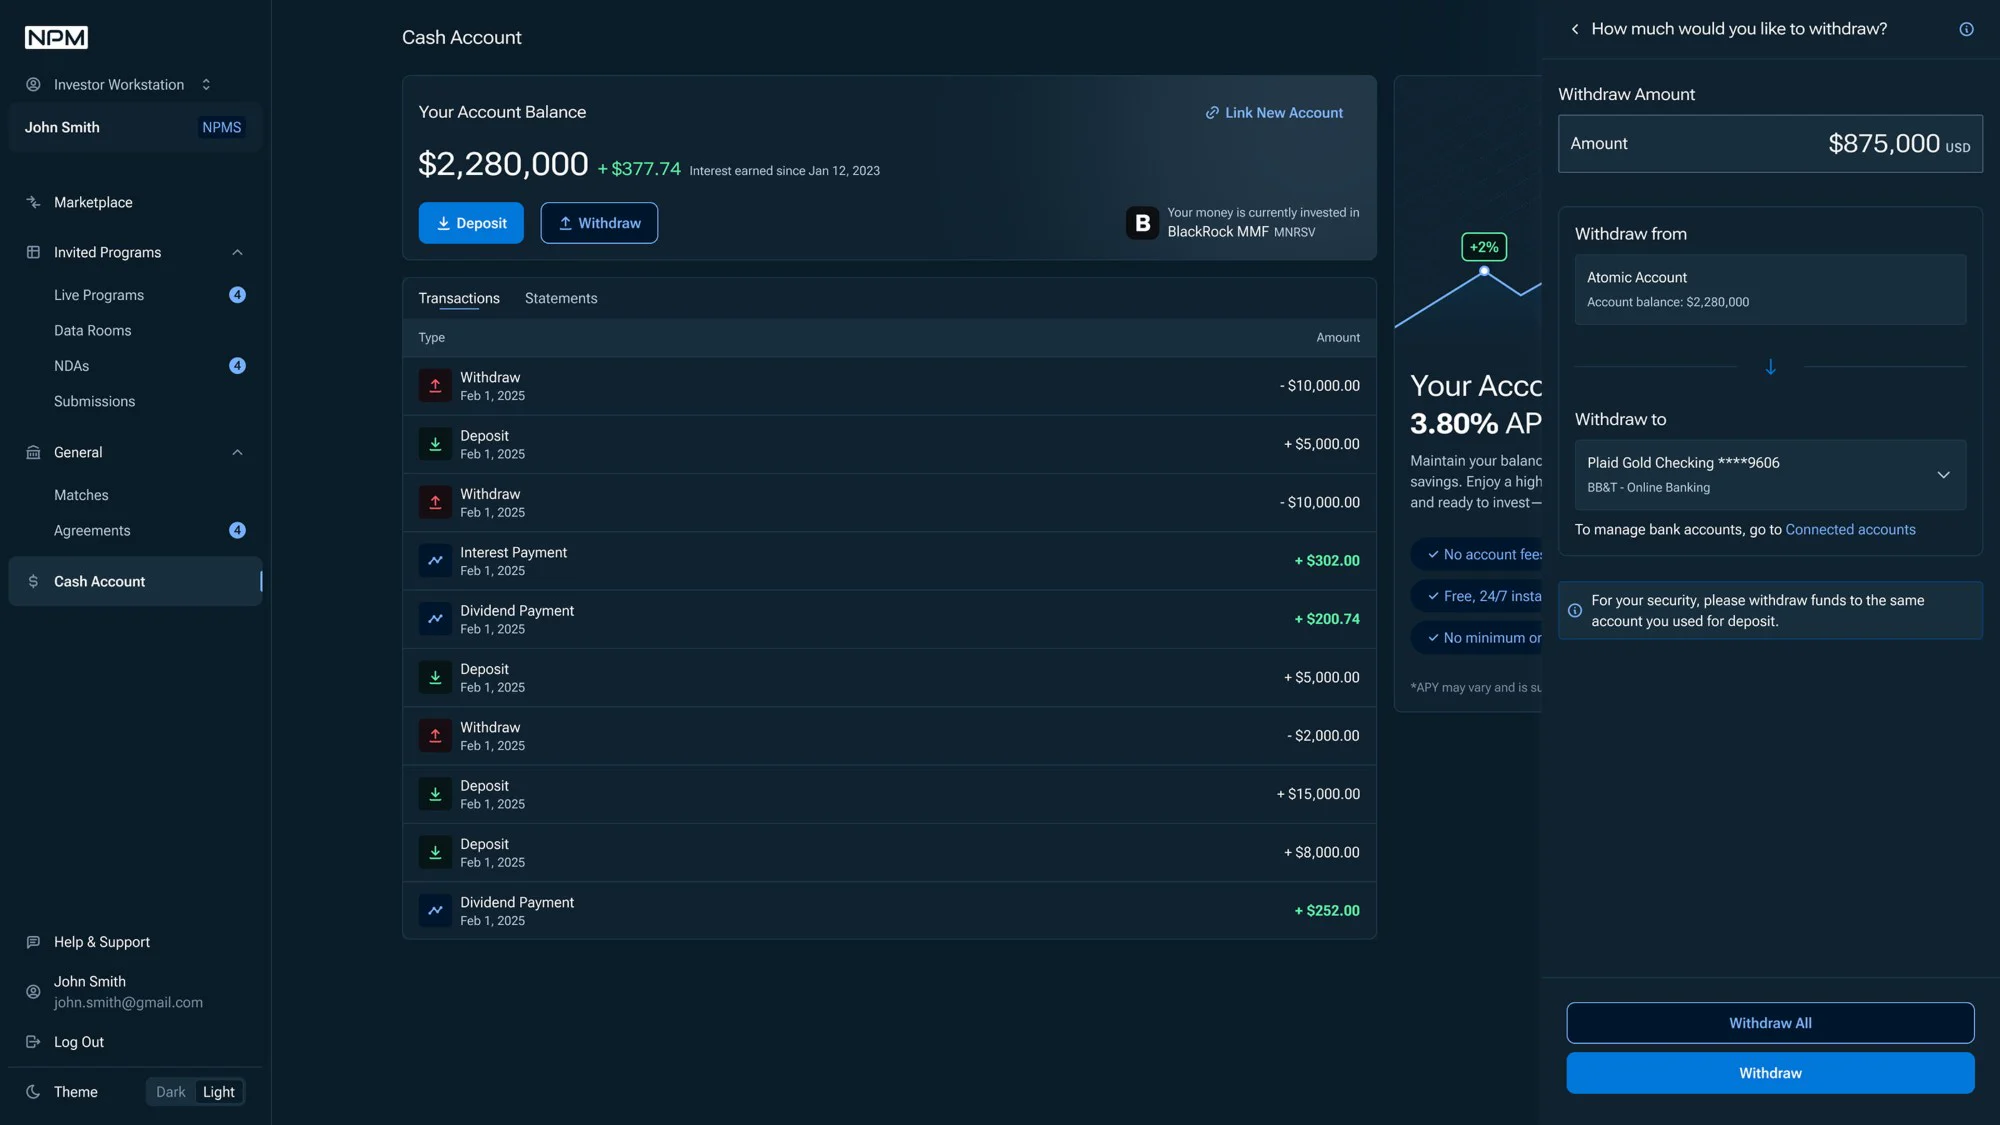Image resolution: width=2000 pixels, height=1125 pixels.
Task: Confirm with the blue Withdraw button
Action: point(1770,1073)
